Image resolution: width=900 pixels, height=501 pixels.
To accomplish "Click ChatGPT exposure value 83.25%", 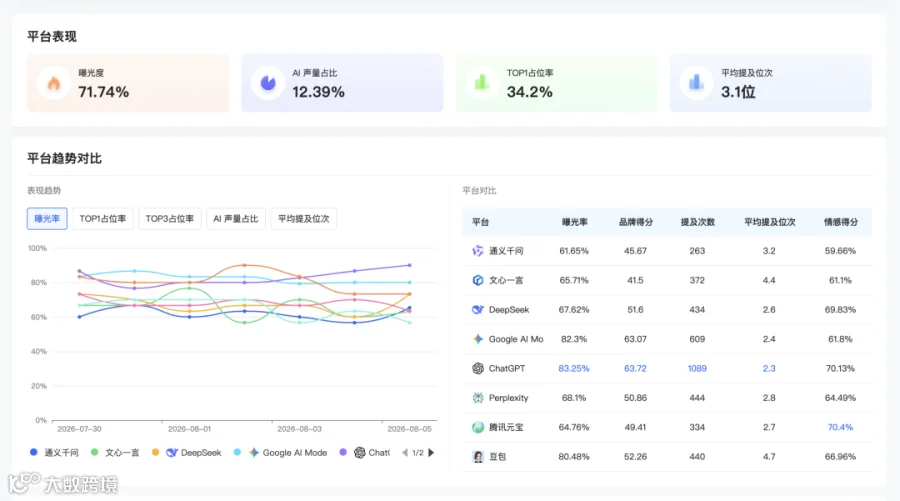I will click(x=574, y=368).
